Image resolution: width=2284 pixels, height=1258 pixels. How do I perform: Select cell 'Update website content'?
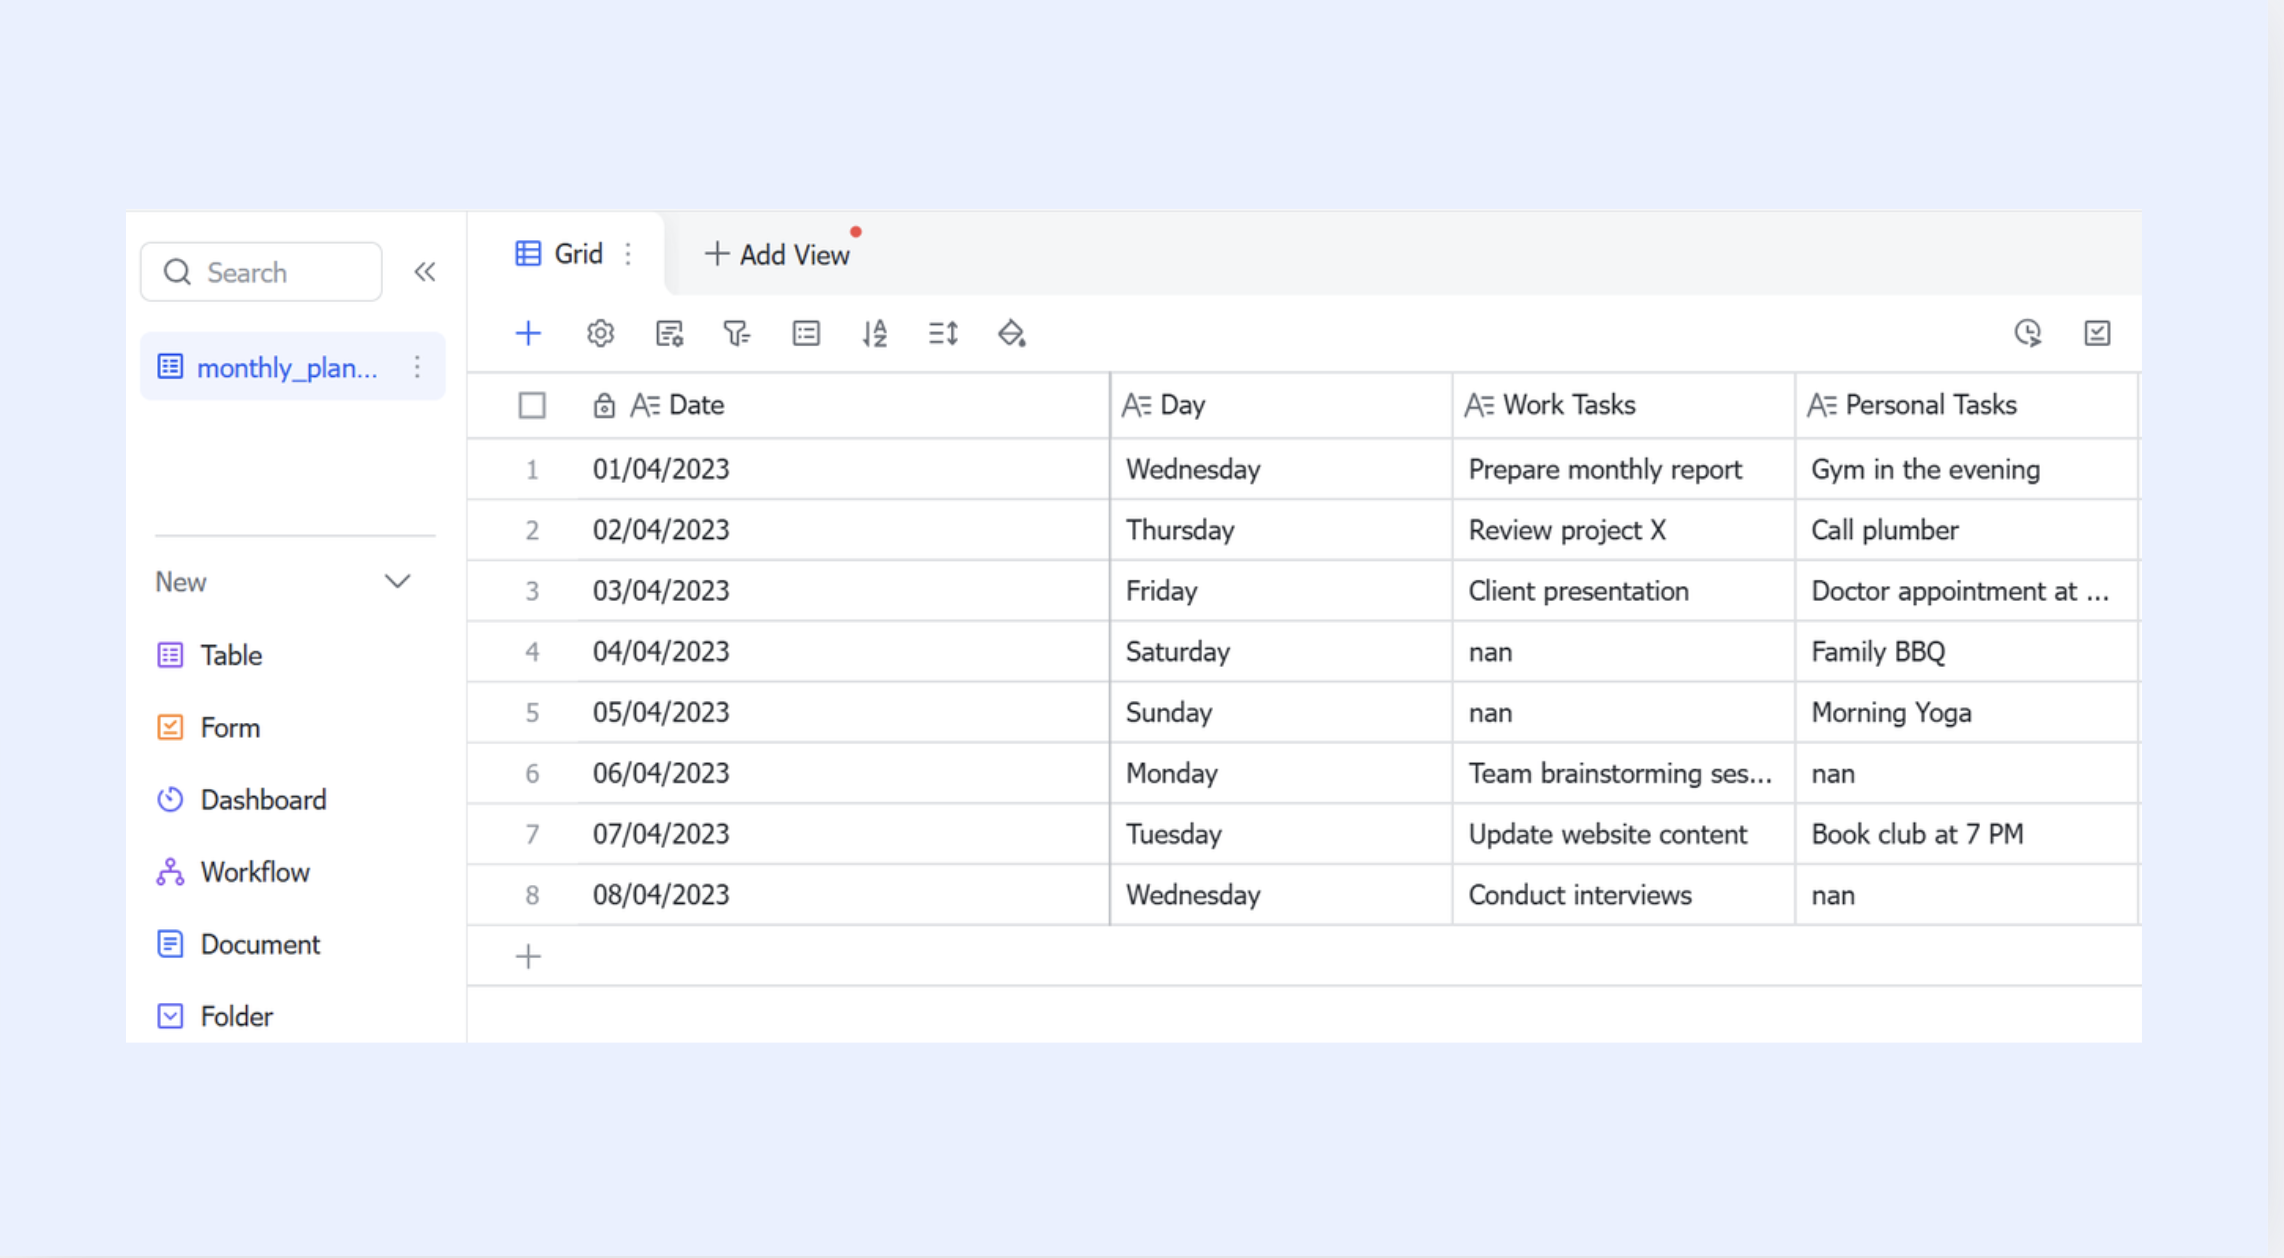(1624, 834)
